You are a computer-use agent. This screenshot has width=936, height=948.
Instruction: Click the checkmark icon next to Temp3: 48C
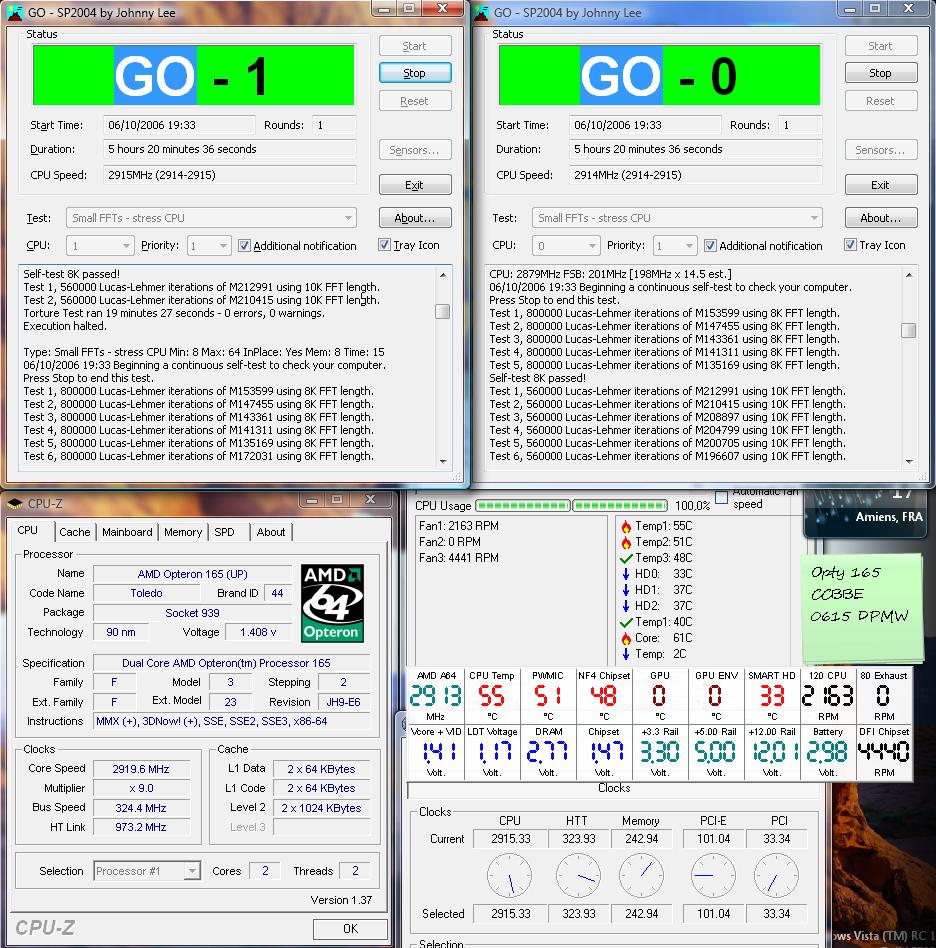coord(626,558)
